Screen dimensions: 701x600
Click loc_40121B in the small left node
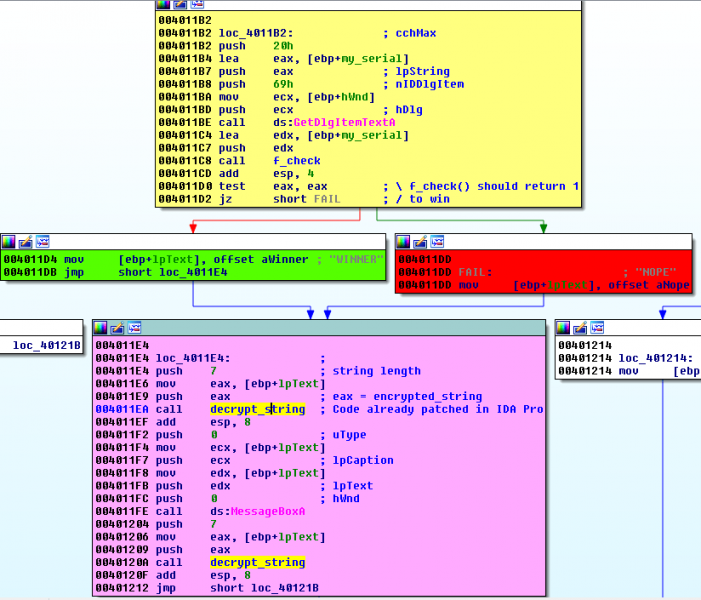(46, 345)
